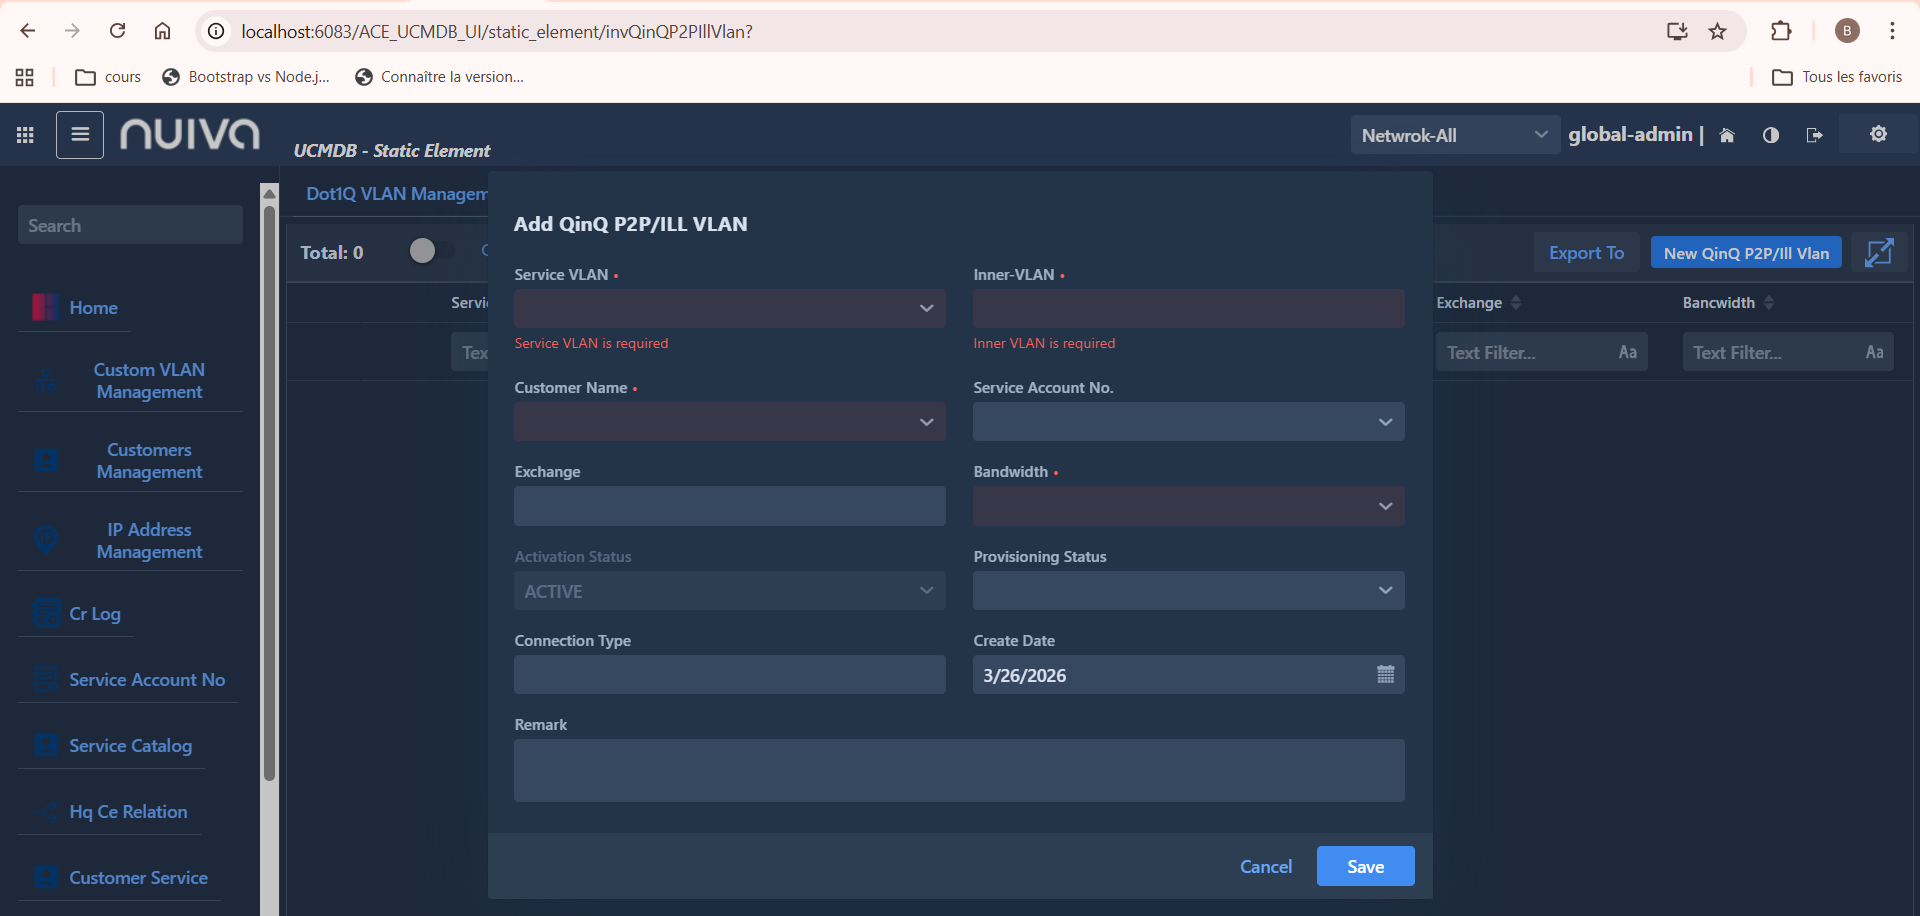The width and height of the screenshot is (1920, 916).
Task: Toggle the hamburger sidebar menu button
Action: tap(80, 135)
